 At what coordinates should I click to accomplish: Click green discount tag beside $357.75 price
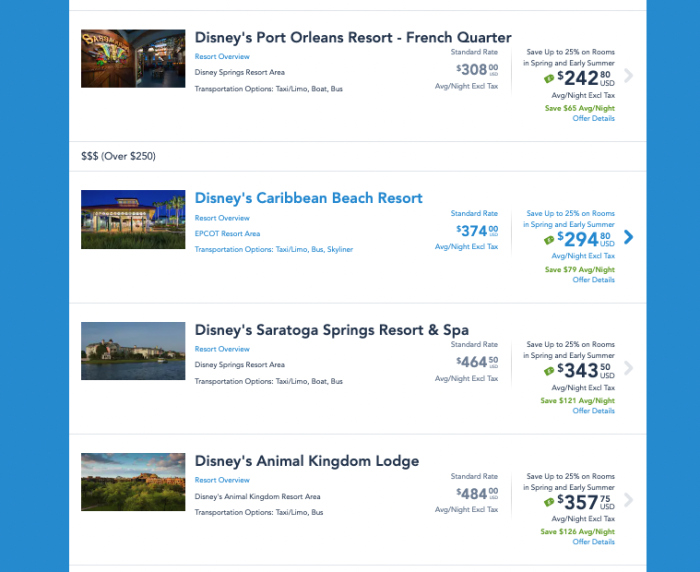tap(549, 502)
